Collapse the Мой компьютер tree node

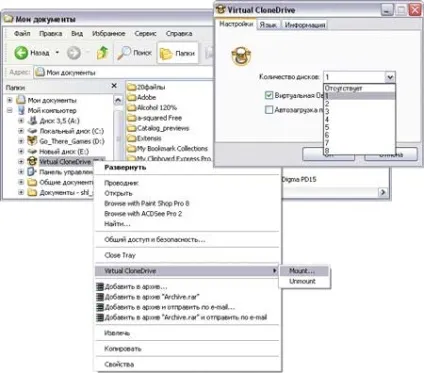pyautogui.click(x=10, y=110)
